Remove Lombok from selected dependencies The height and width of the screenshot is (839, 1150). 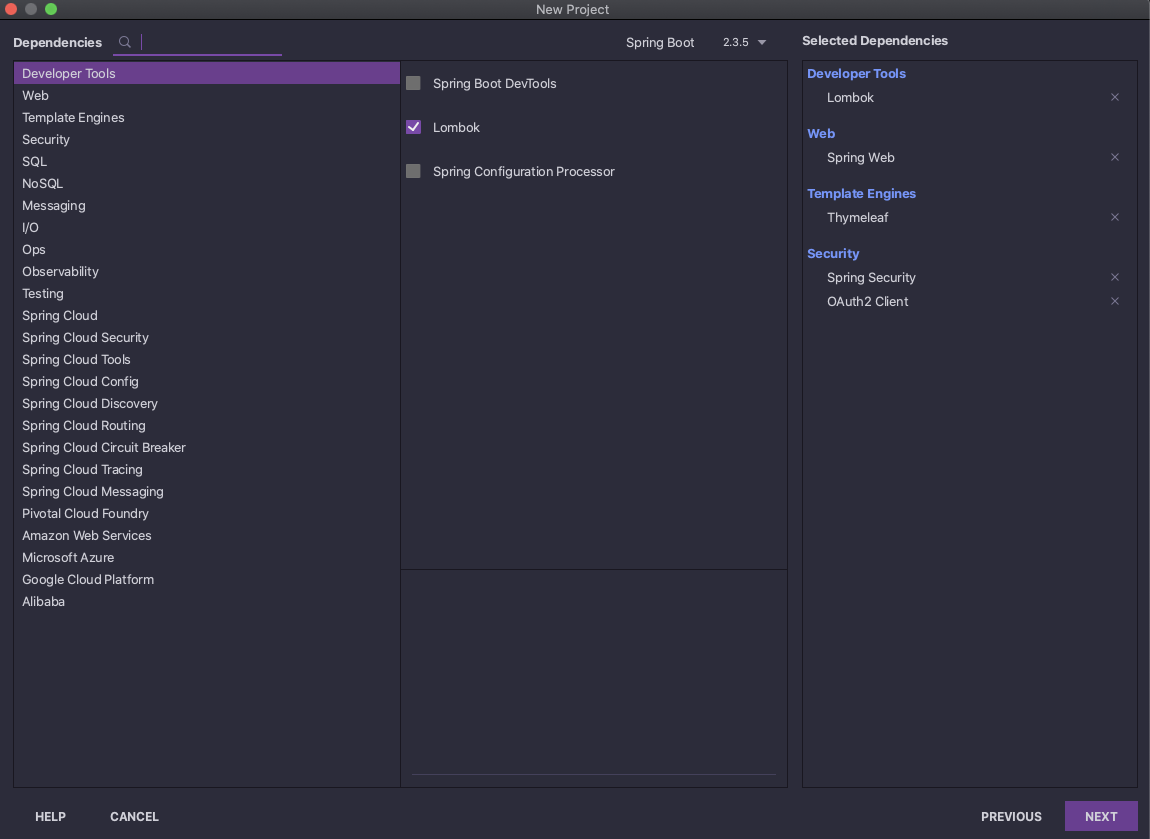1114,97
